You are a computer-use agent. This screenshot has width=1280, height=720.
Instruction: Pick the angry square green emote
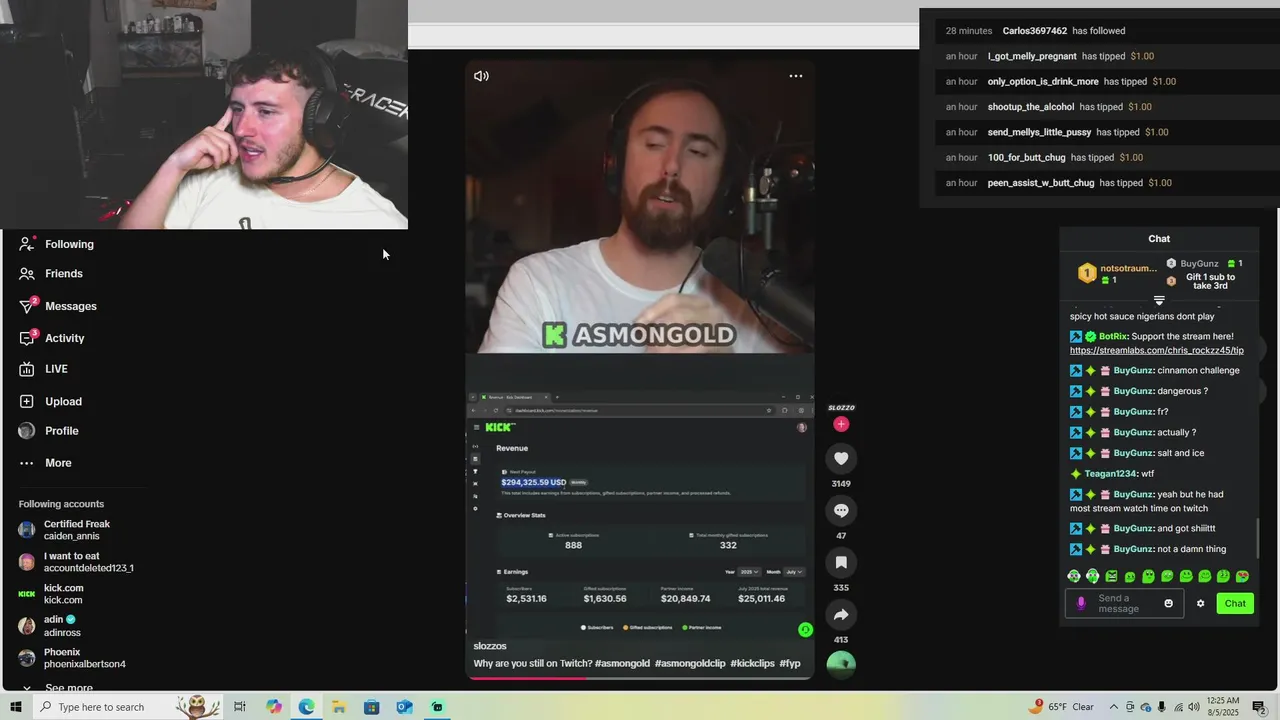pyautogui.click(x=1111, y=577)
